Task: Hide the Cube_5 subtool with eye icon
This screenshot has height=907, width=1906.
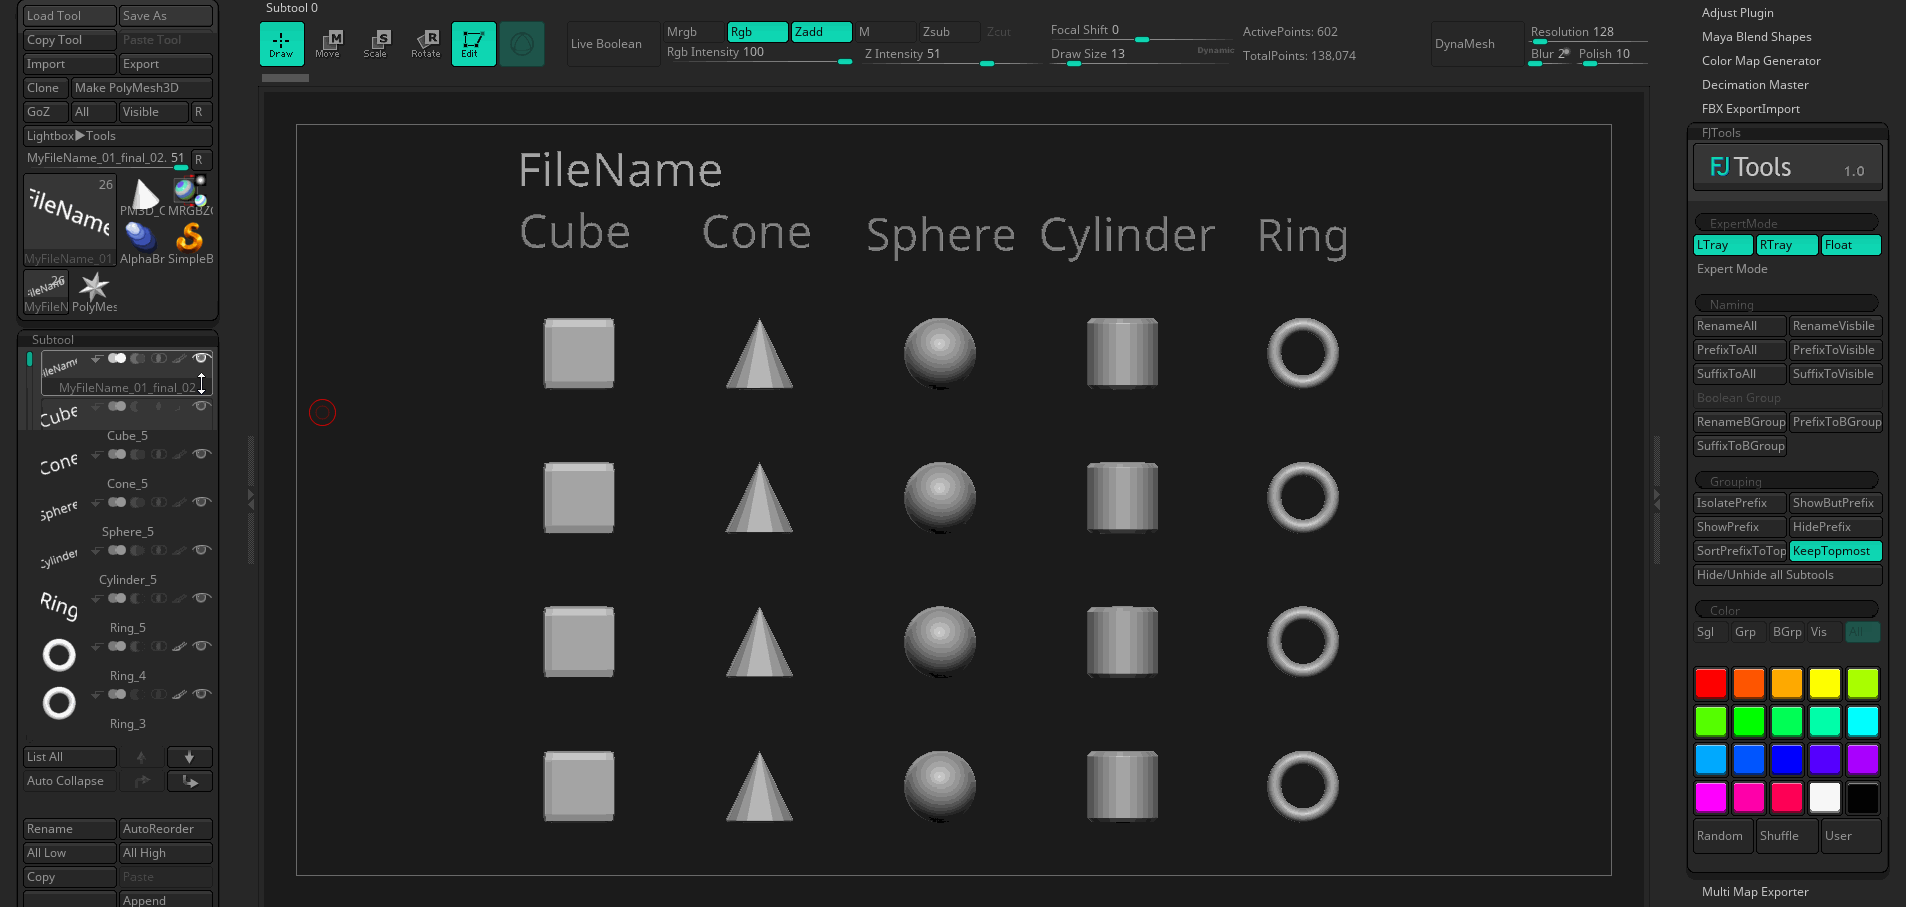Action: pos(202,406)
